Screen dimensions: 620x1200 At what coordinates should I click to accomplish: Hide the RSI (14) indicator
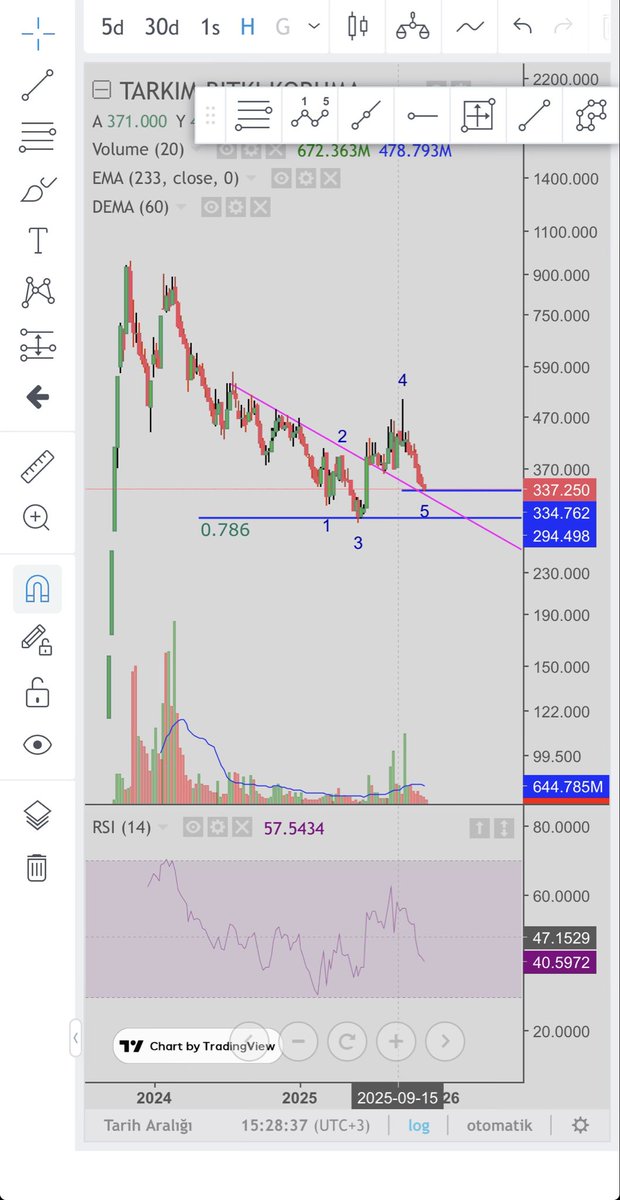point(194,828)
